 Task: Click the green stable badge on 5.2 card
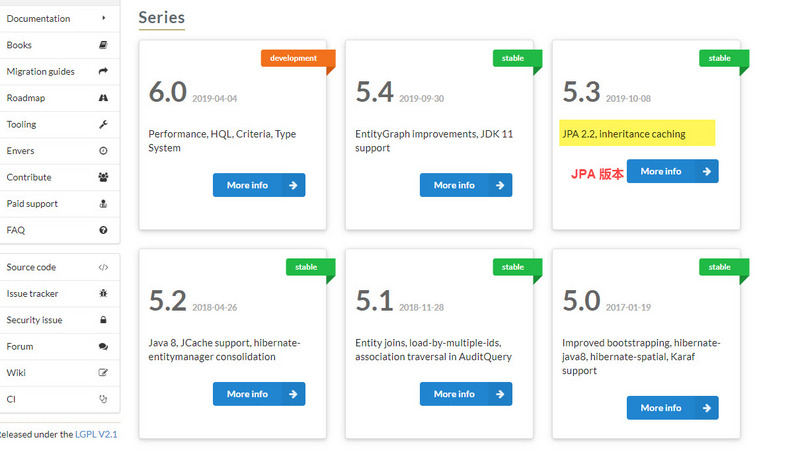[x=310, y=267]
